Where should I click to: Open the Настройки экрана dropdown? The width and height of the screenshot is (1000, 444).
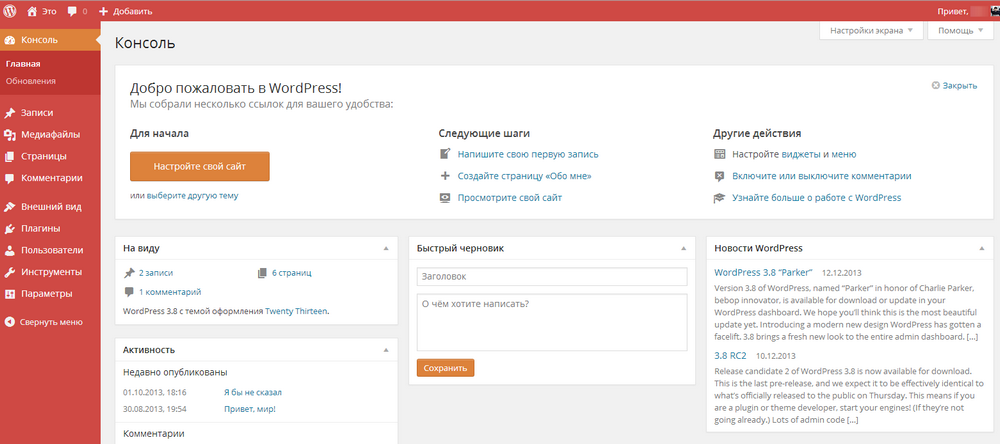[x=871, y=30]
